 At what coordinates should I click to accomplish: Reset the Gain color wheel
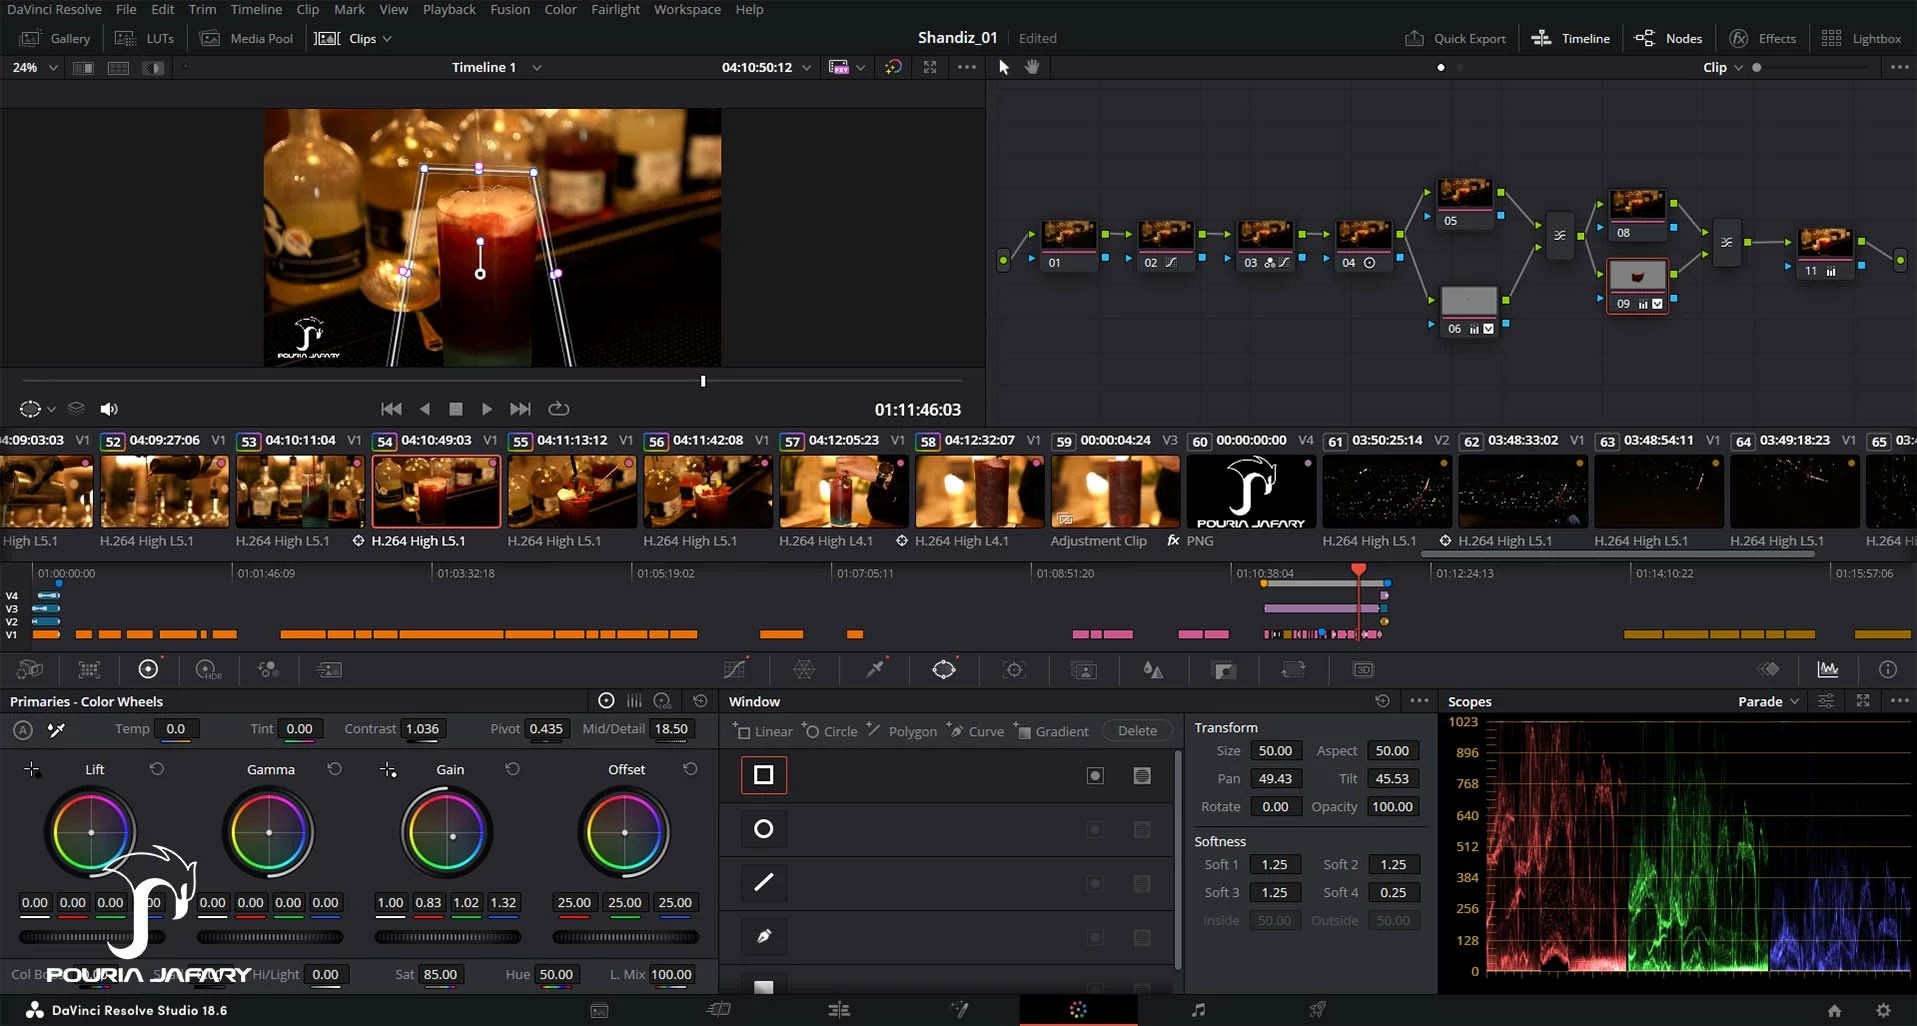(x=512, y=769)
